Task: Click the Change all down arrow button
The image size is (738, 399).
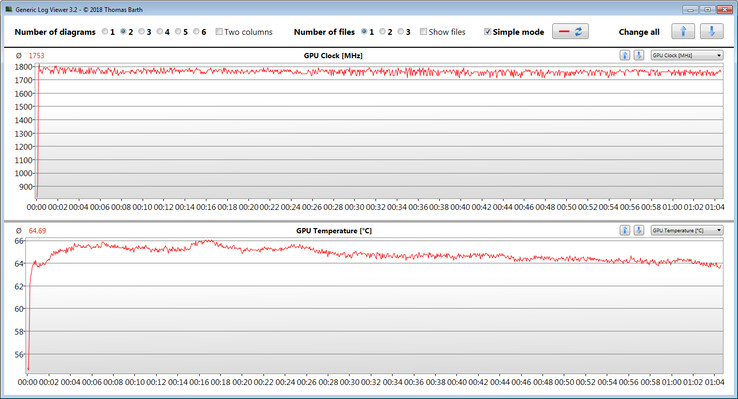Action: point(712,32)
